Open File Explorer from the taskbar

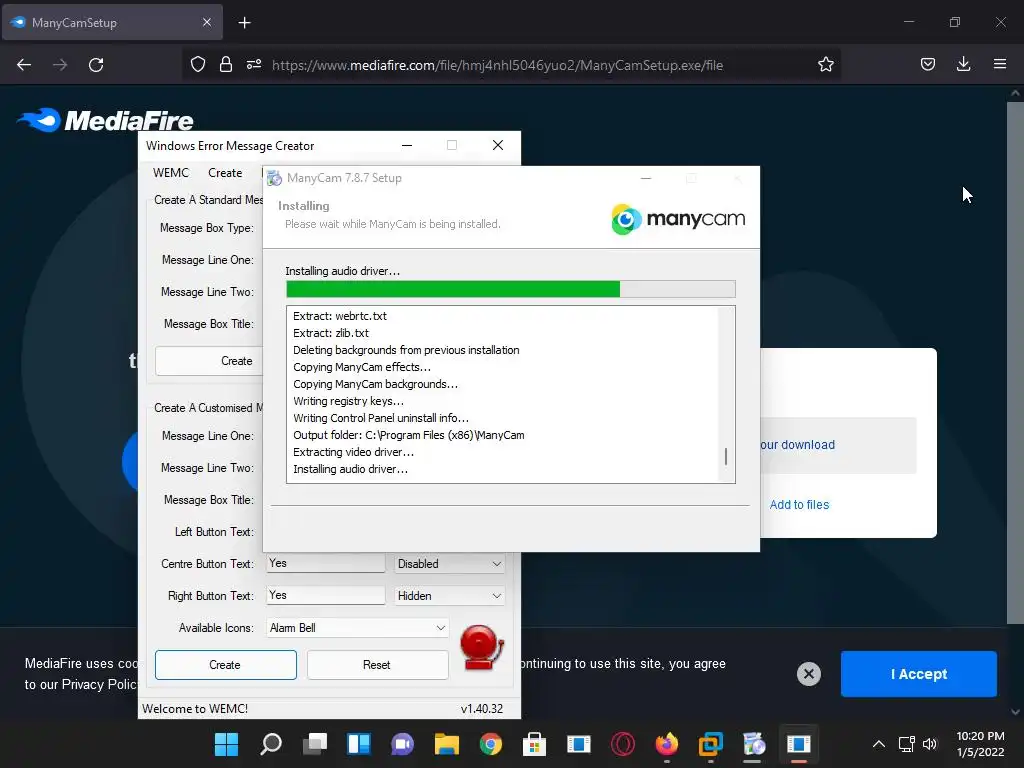[447, 744]
